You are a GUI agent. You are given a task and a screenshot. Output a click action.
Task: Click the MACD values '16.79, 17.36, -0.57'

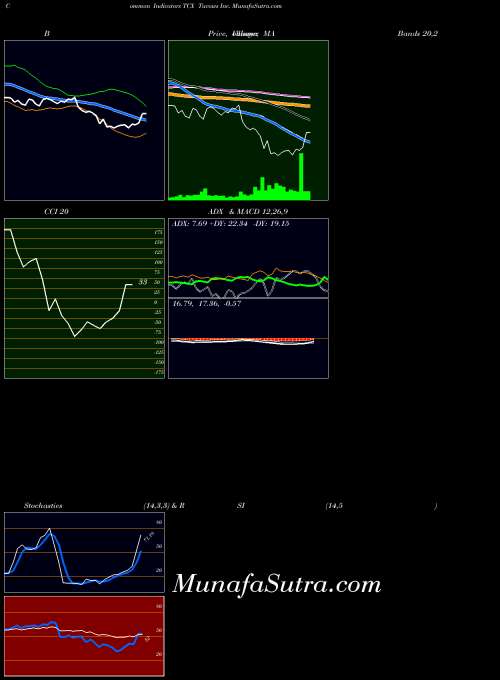pyautogui.click(x=207, y=304)
